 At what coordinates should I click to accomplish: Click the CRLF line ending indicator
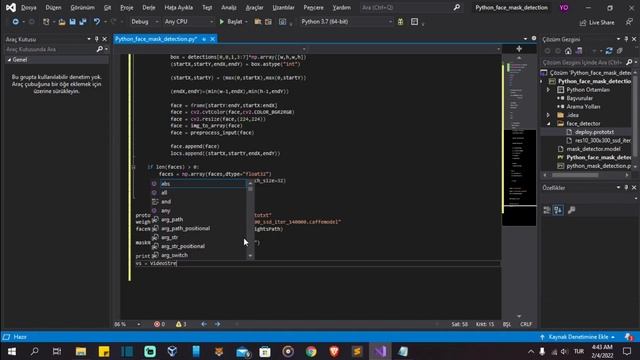[x=526, y=324]
